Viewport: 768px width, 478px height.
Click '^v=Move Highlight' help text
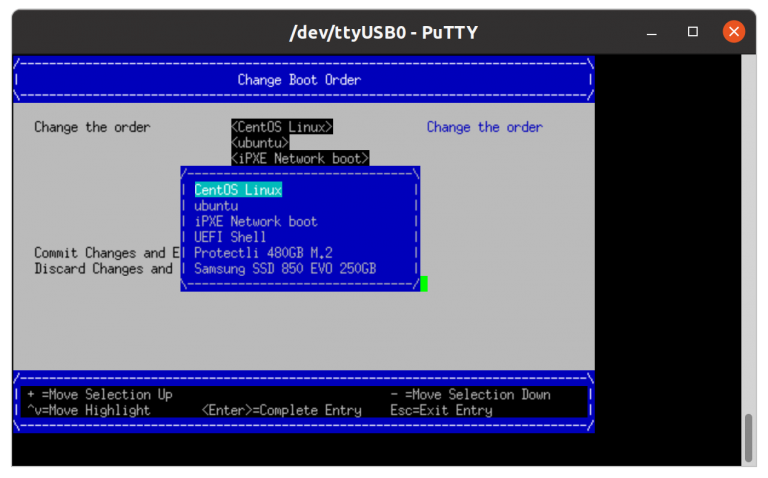tap(89, 410)
